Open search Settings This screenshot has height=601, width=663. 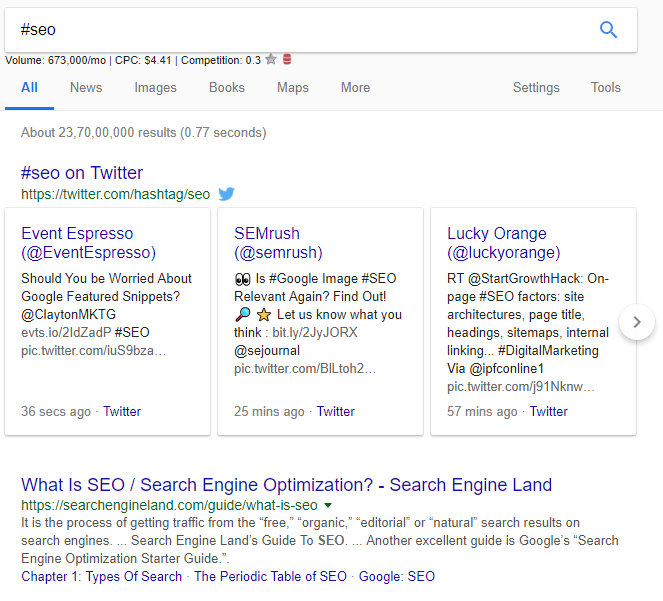pyautogui.click(x=536, y=87)
